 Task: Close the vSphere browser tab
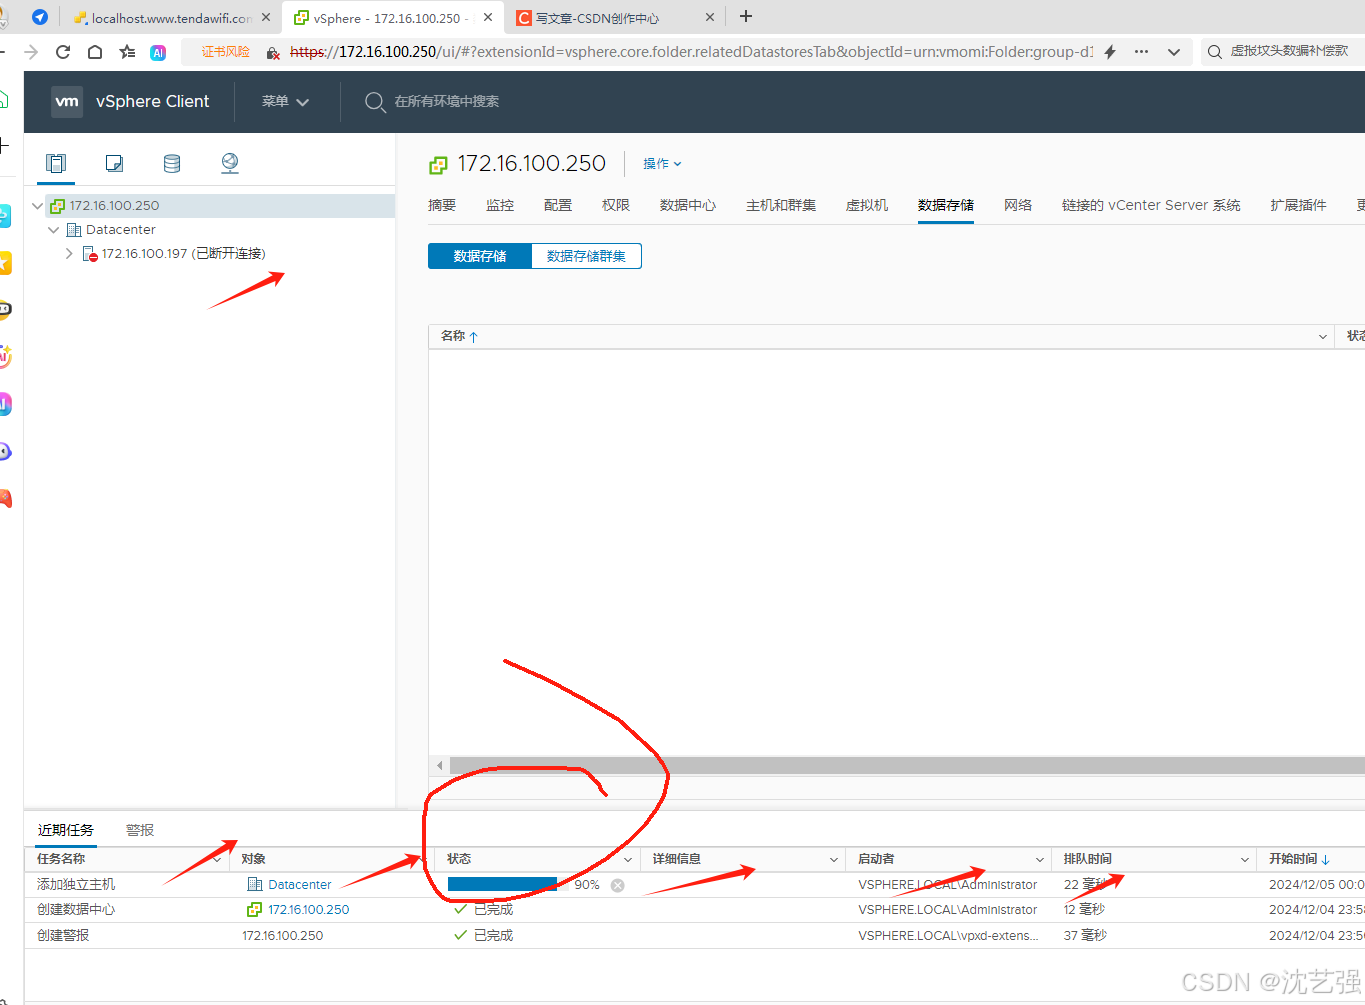488,17
